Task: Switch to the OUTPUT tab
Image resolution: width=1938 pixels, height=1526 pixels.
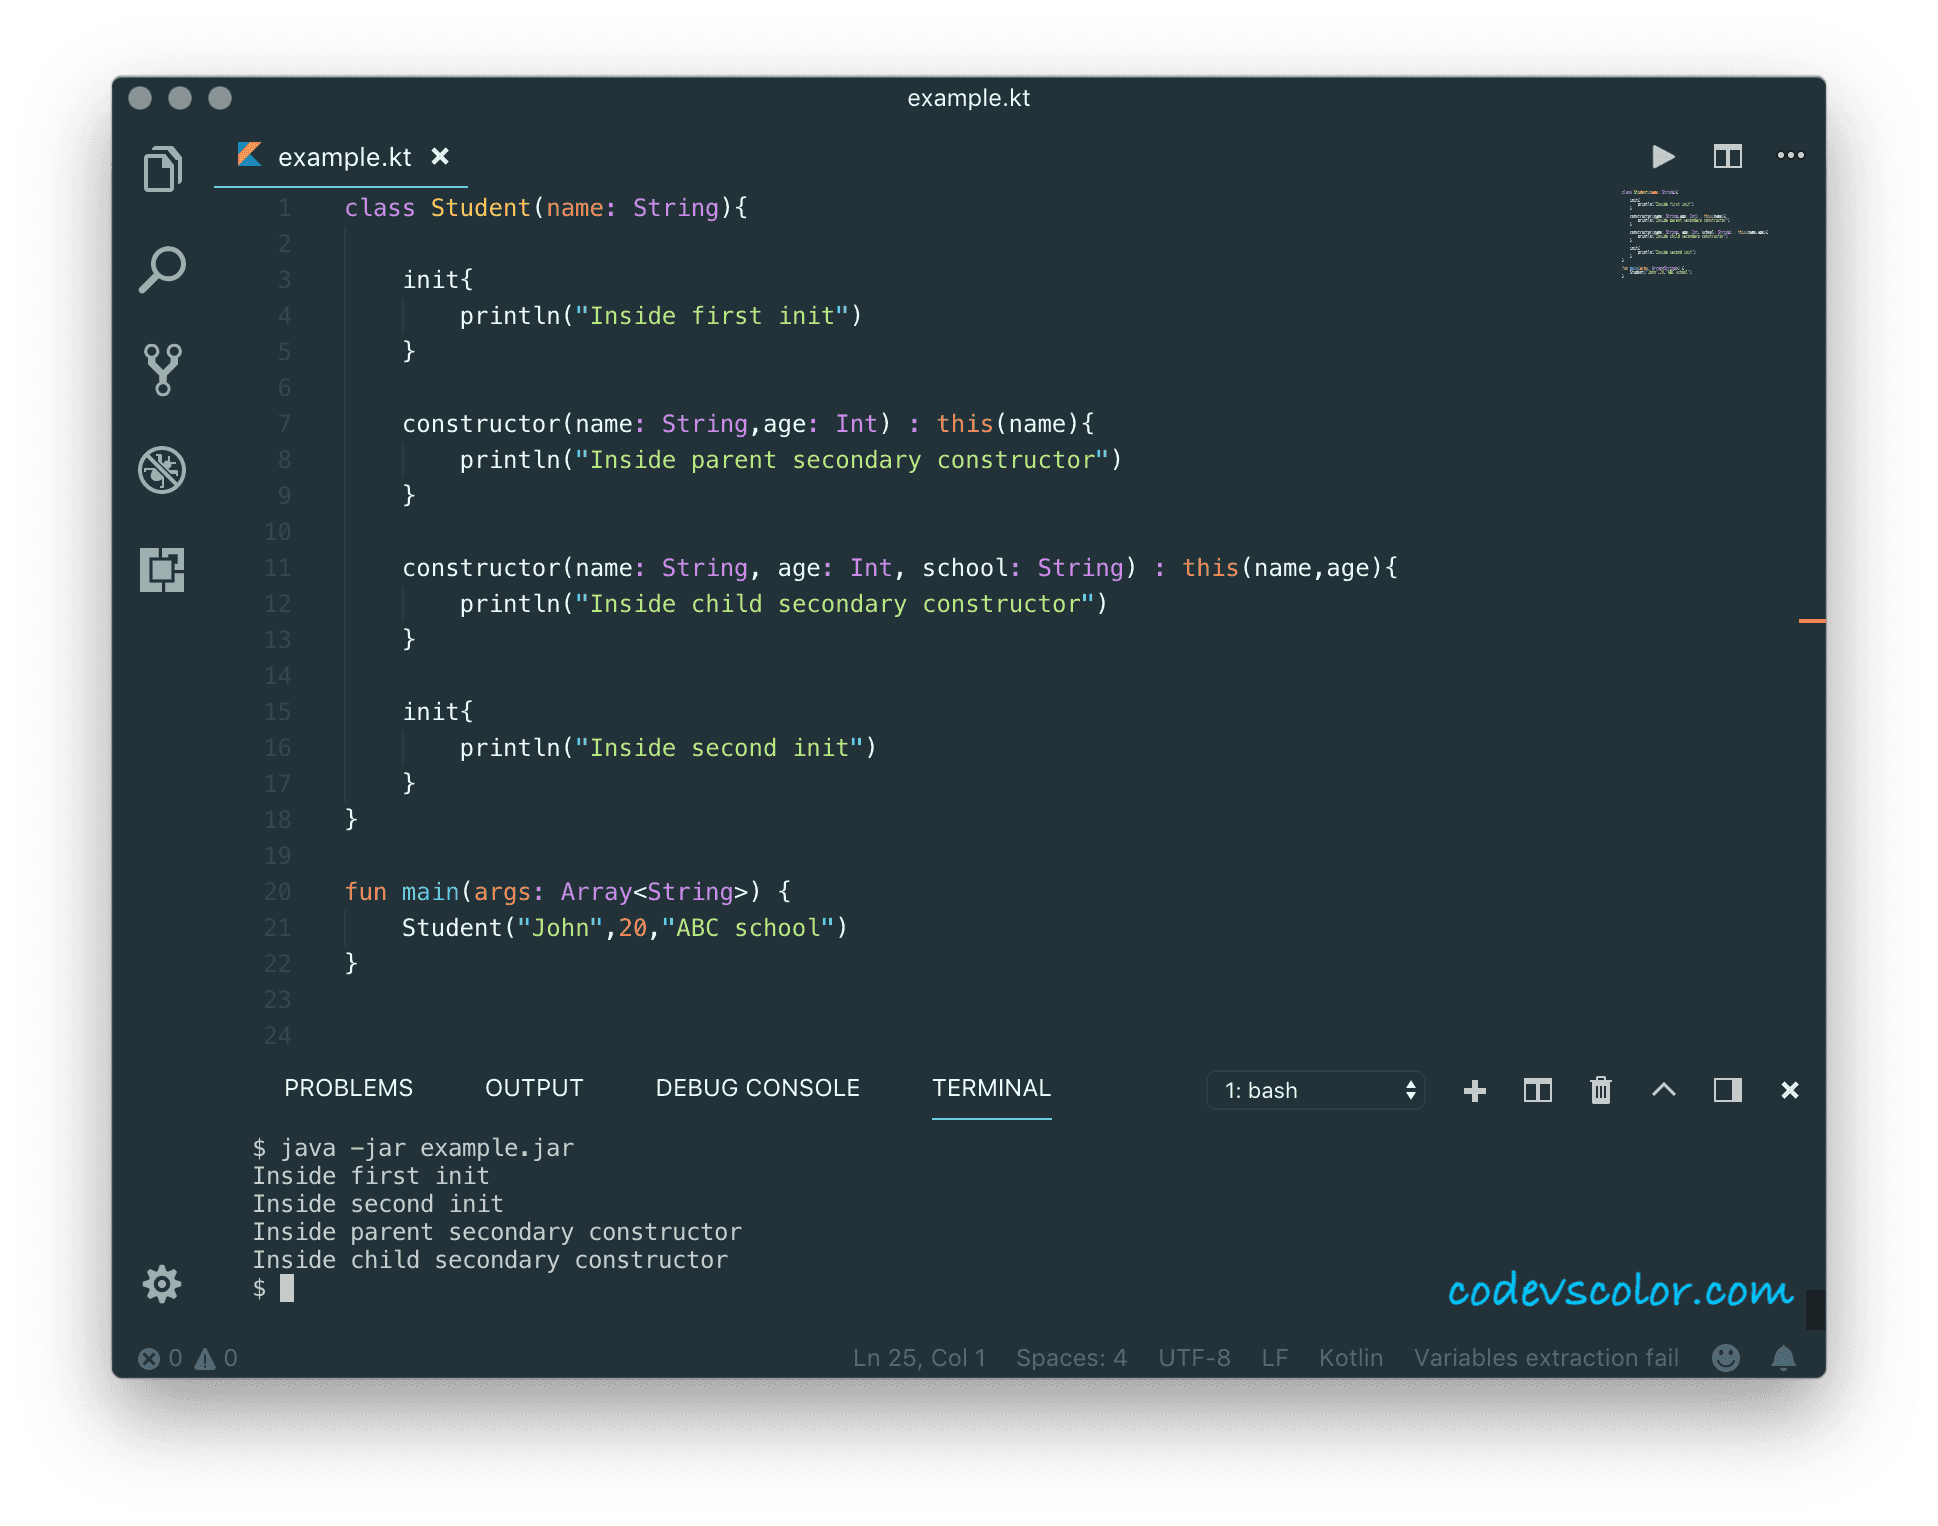Action: pyautogui.click(x=534, y=1088)
